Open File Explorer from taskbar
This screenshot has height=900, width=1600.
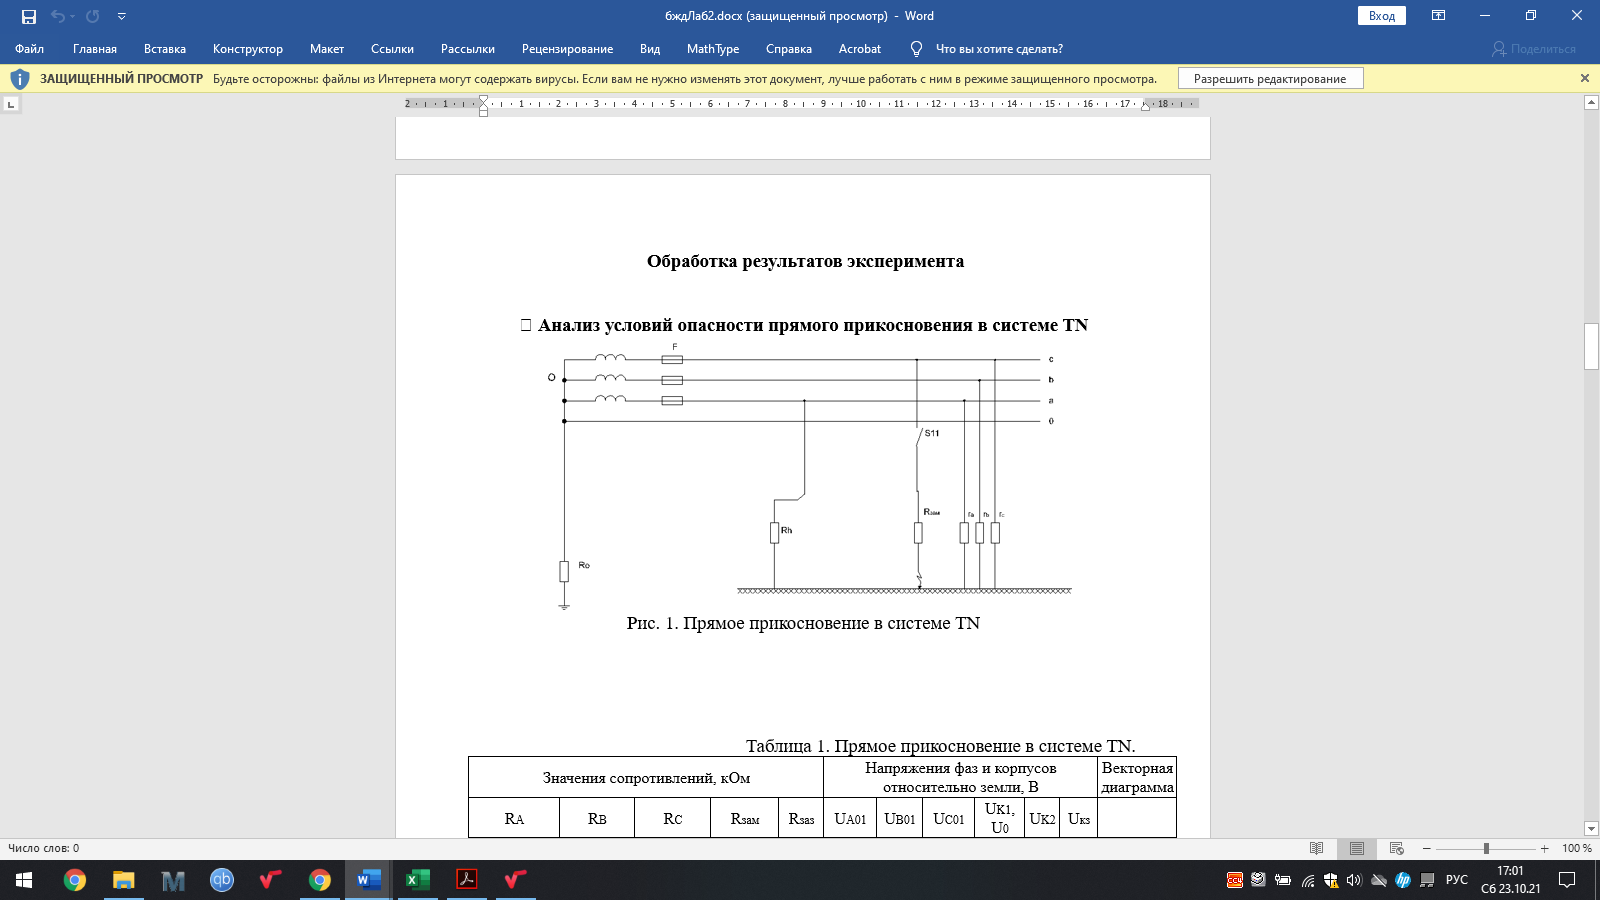[x=124, y=880]
